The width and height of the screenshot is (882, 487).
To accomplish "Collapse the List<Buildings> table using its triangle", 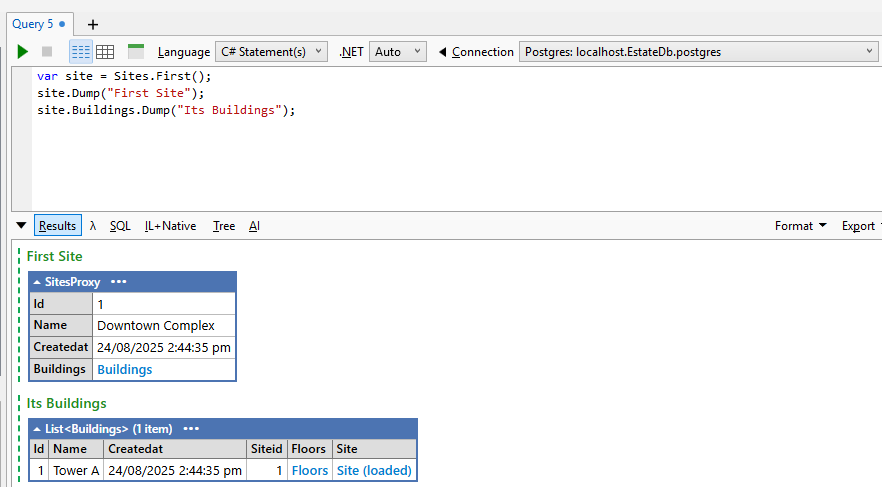I will tap(37, 428).
